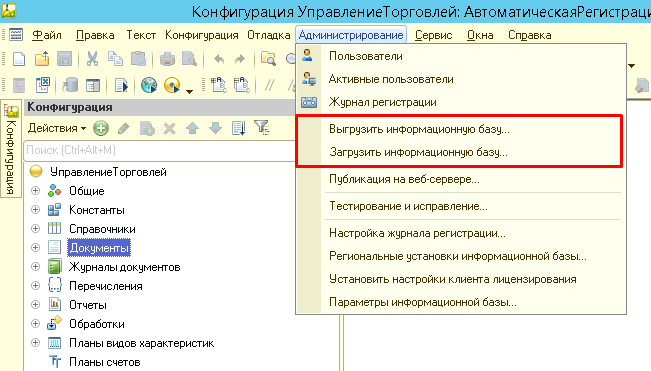Click the red X Delete icon
The height and width of the screenshot is (371, 651).
tap(169, 129)
